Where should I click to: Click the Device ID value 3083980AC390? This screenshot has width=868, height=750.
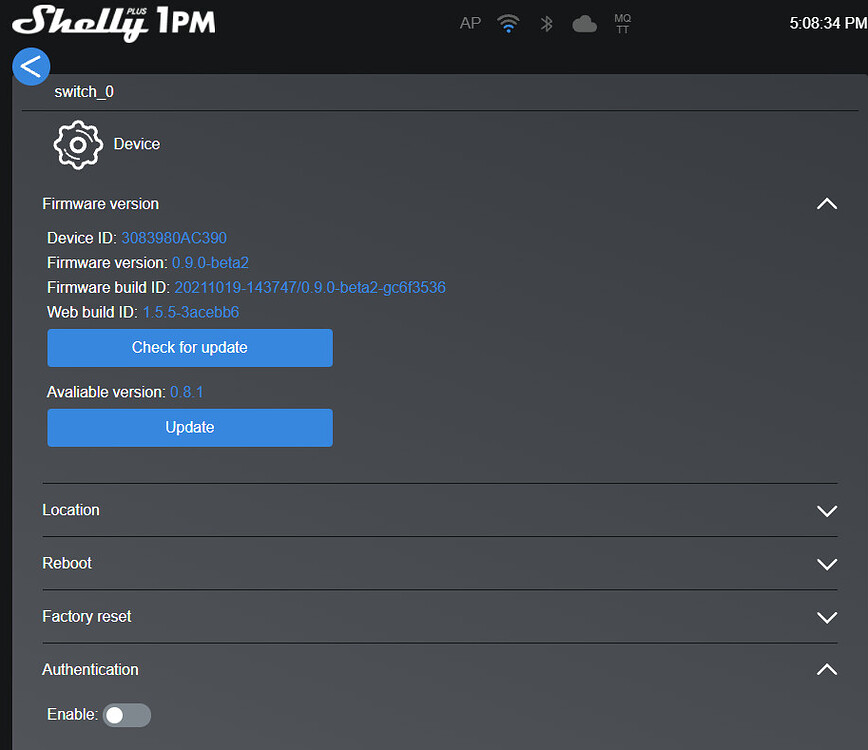(x=173, y=238)
